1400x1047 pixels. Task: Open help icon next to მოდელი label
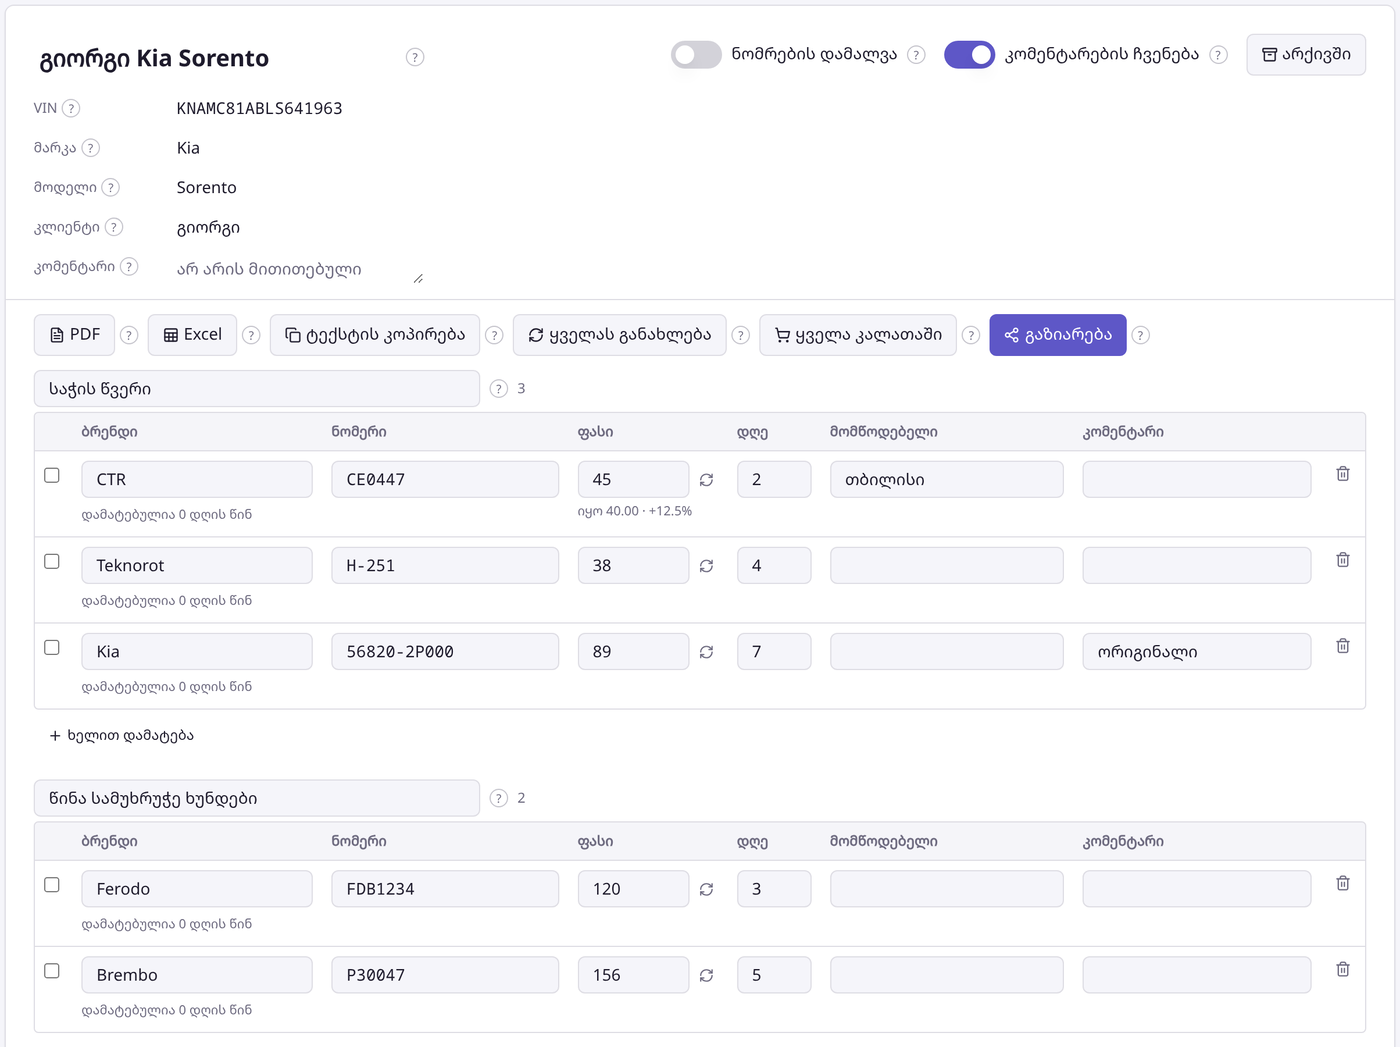pos(111,187)
